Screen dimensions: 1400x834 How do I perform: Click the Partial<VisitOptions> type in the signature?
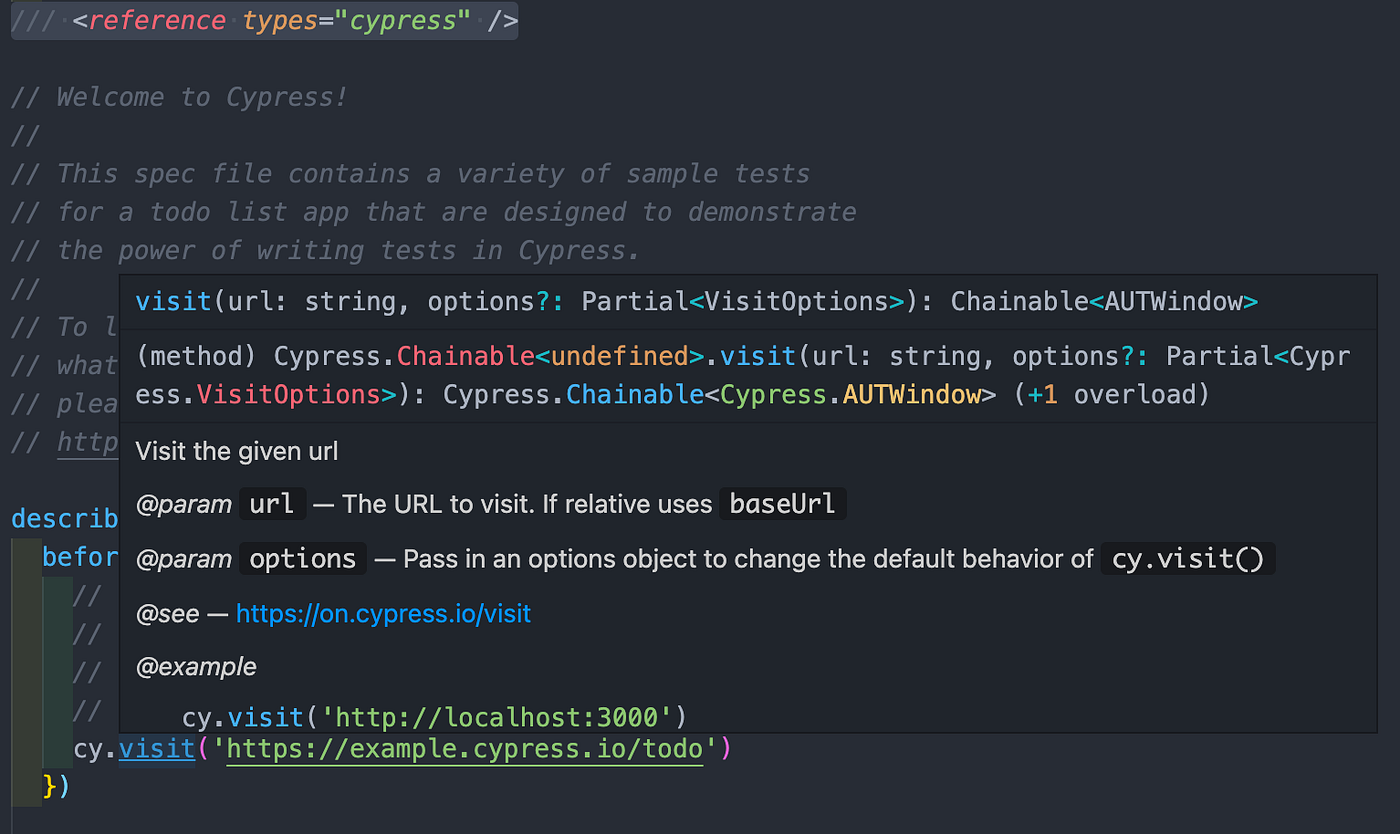coord(740,301)
